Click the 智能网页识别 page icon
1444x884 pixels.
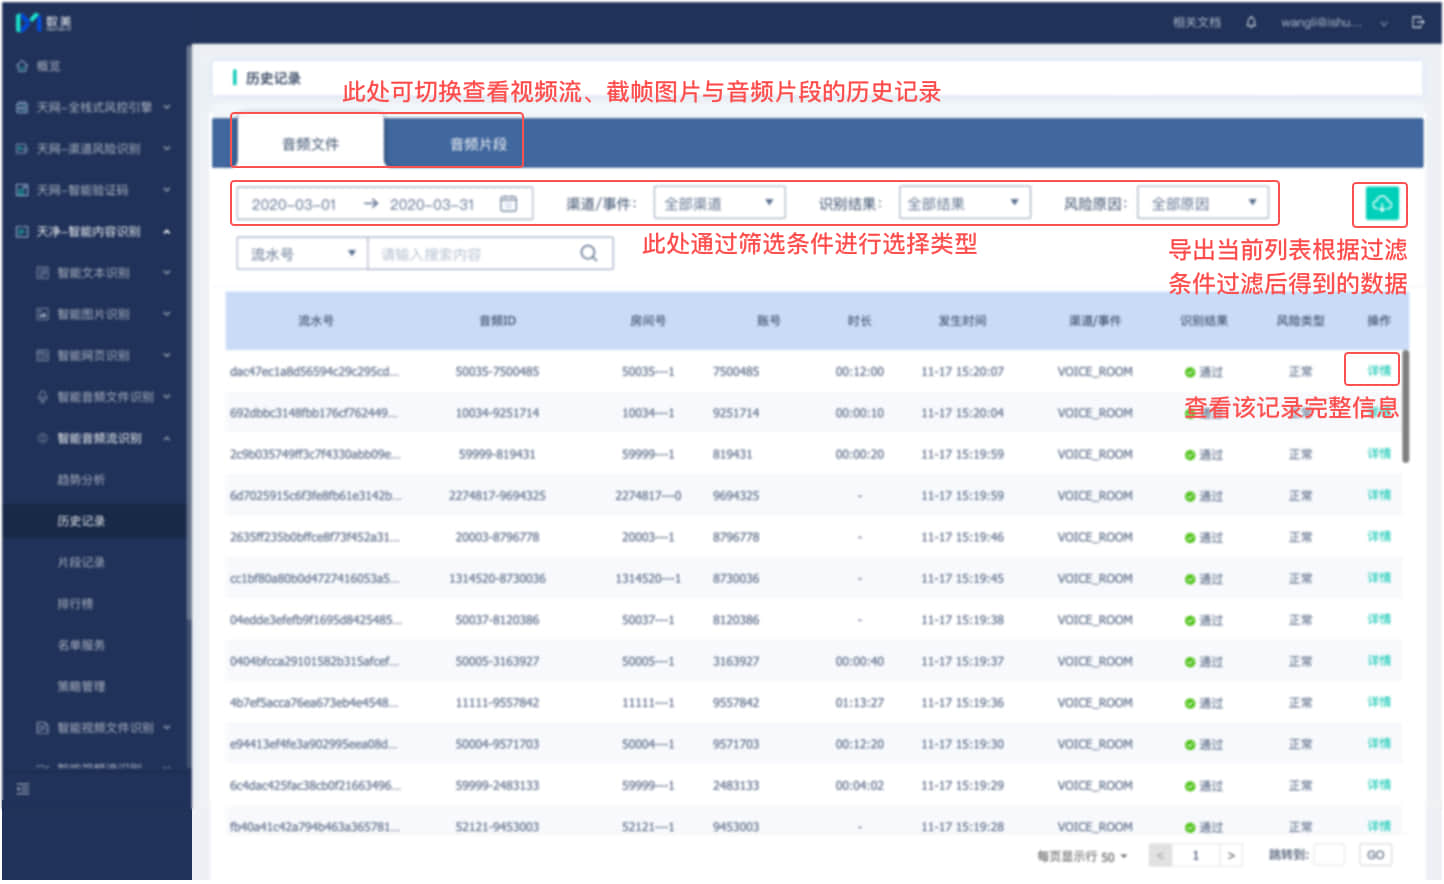(x=42, y=355)
